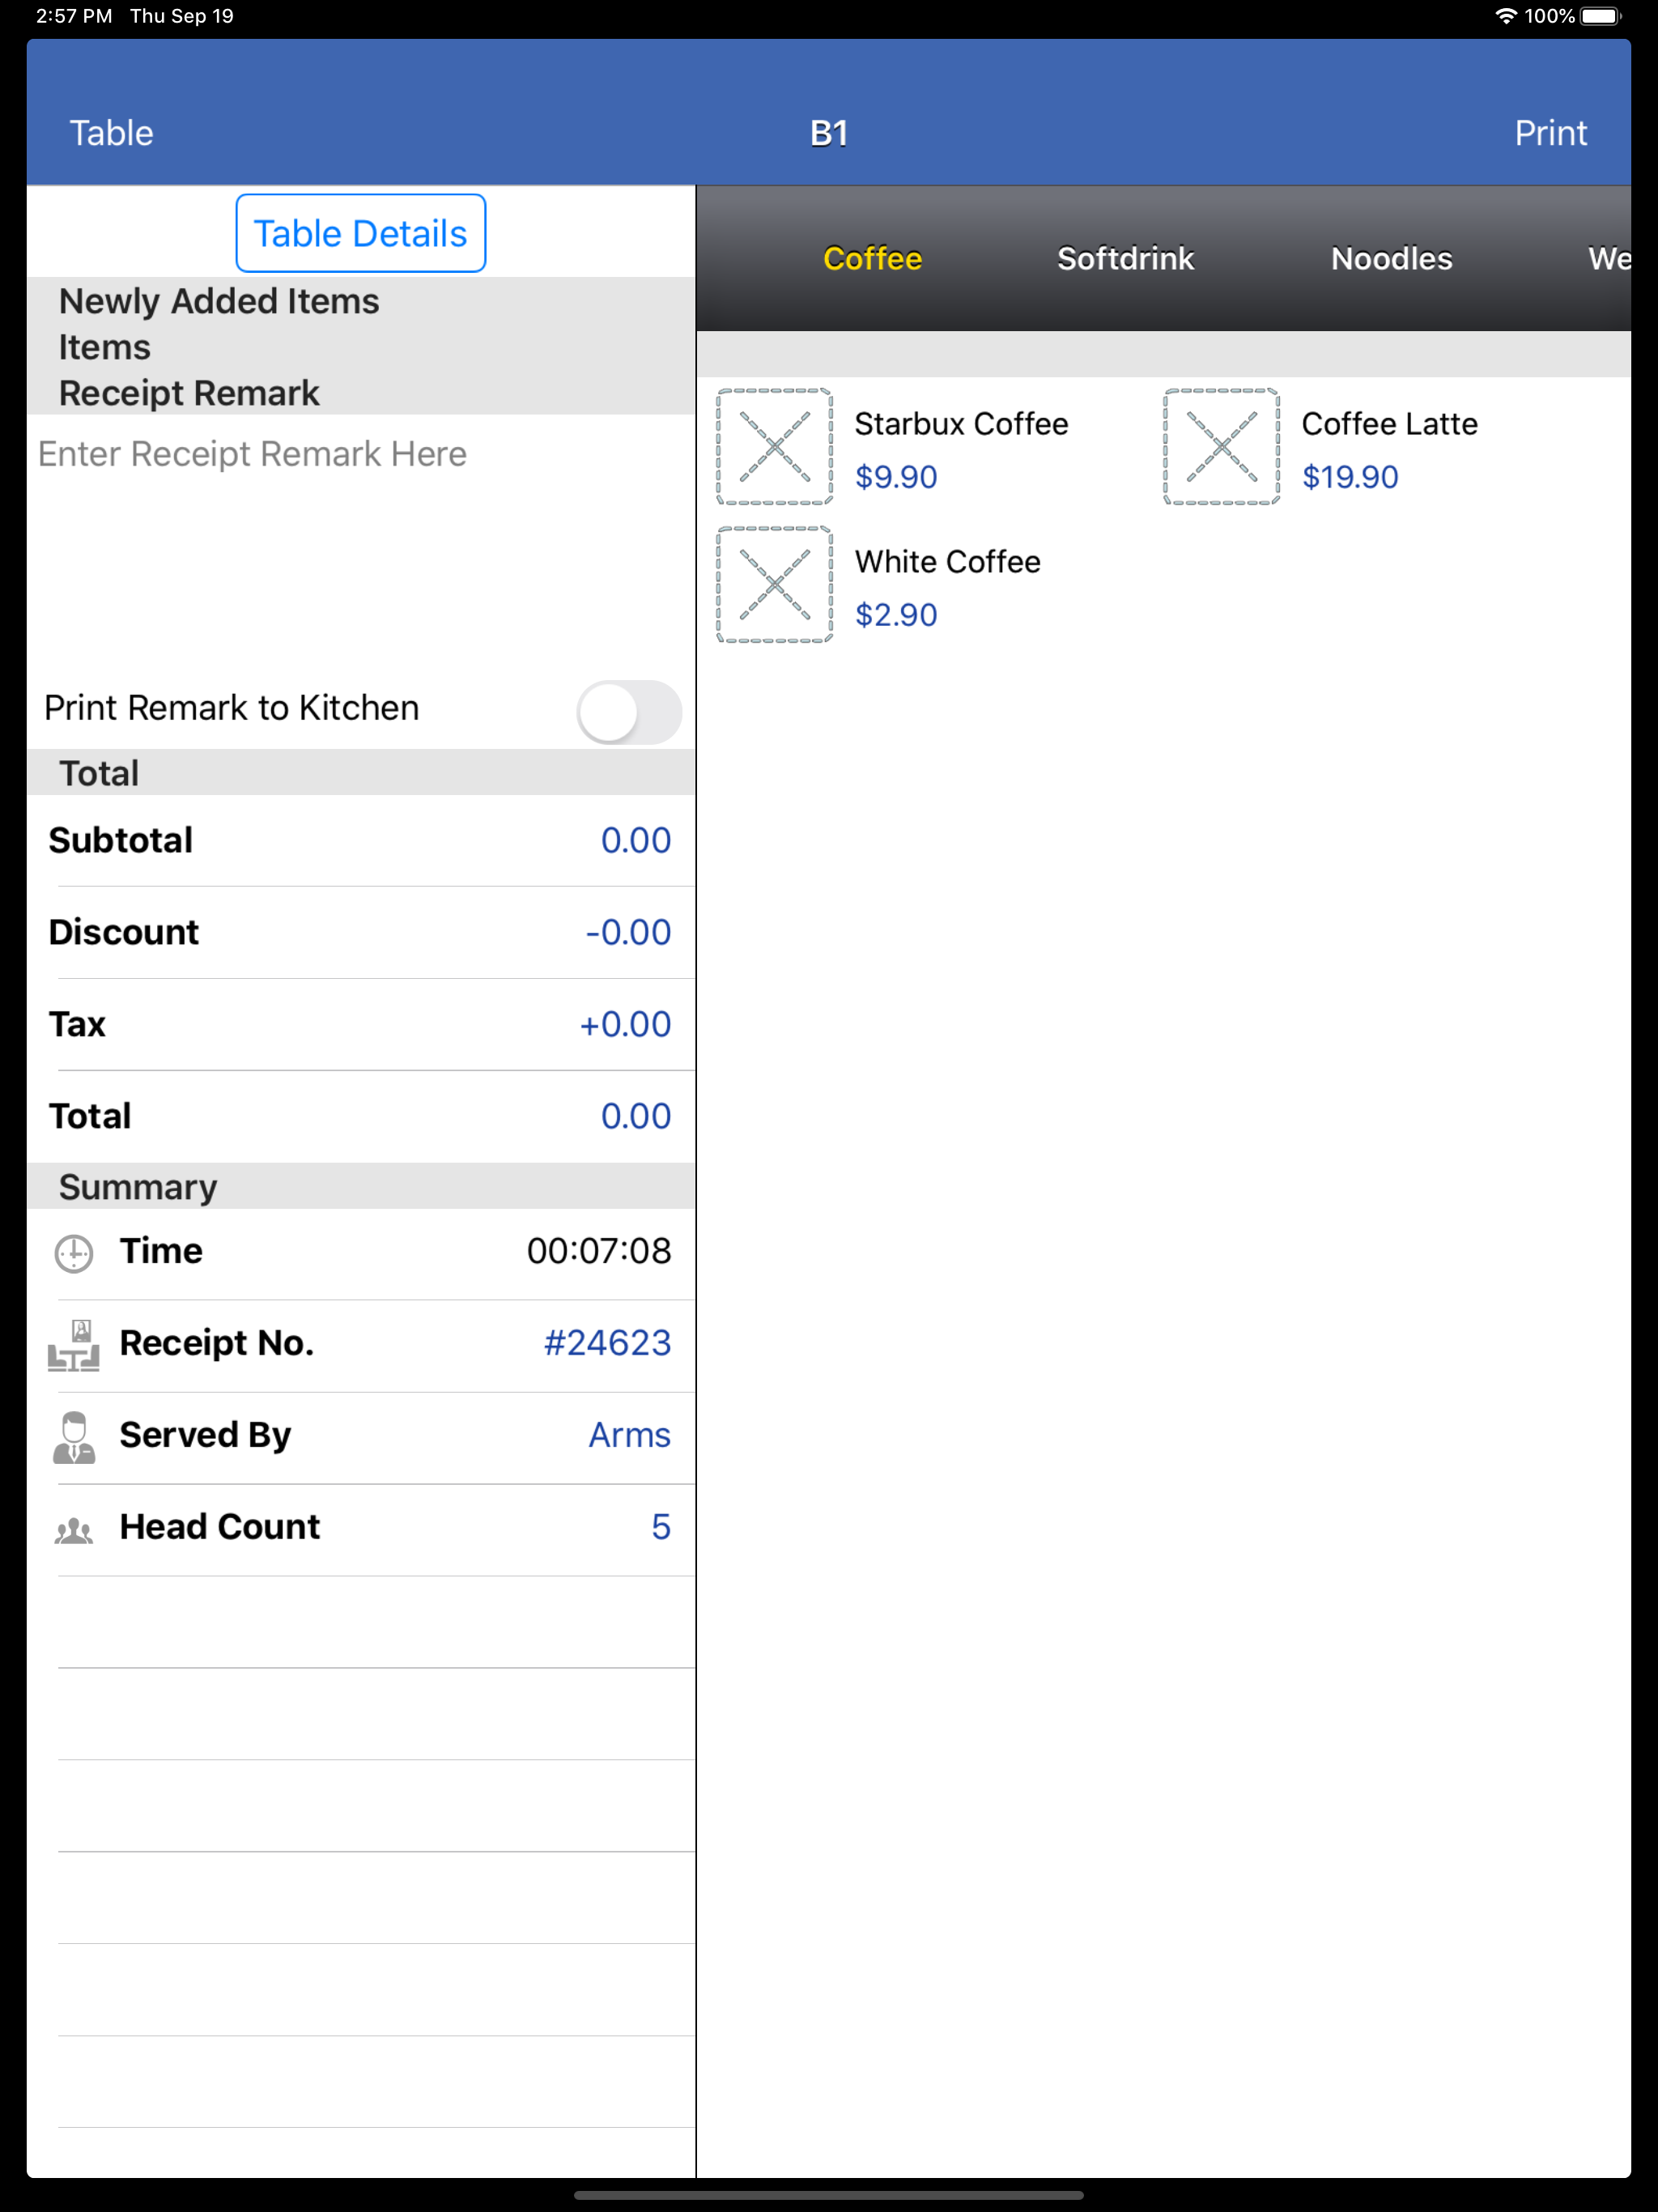The height and width of the screenshot is (2212, 1658).
Task: Tap the Served By label
Action: click(x=205, y=1435)
